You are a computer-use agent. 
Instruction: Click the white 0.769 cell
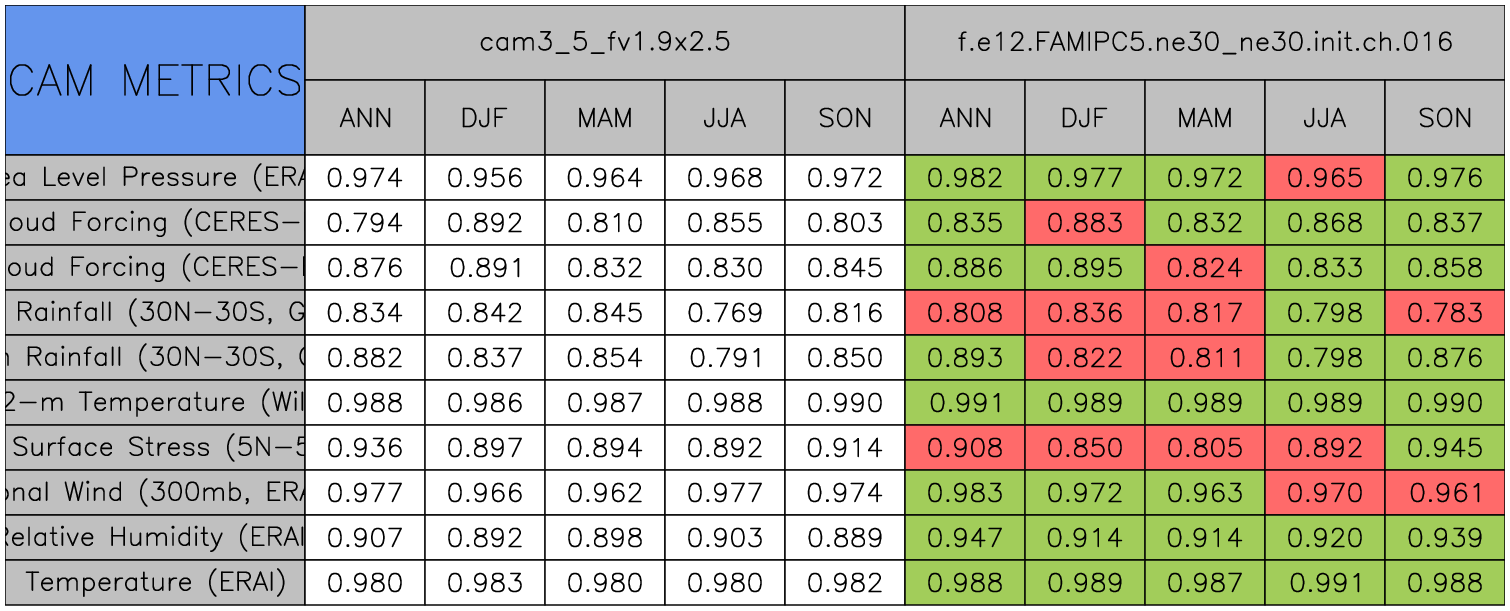coord(725,313)
